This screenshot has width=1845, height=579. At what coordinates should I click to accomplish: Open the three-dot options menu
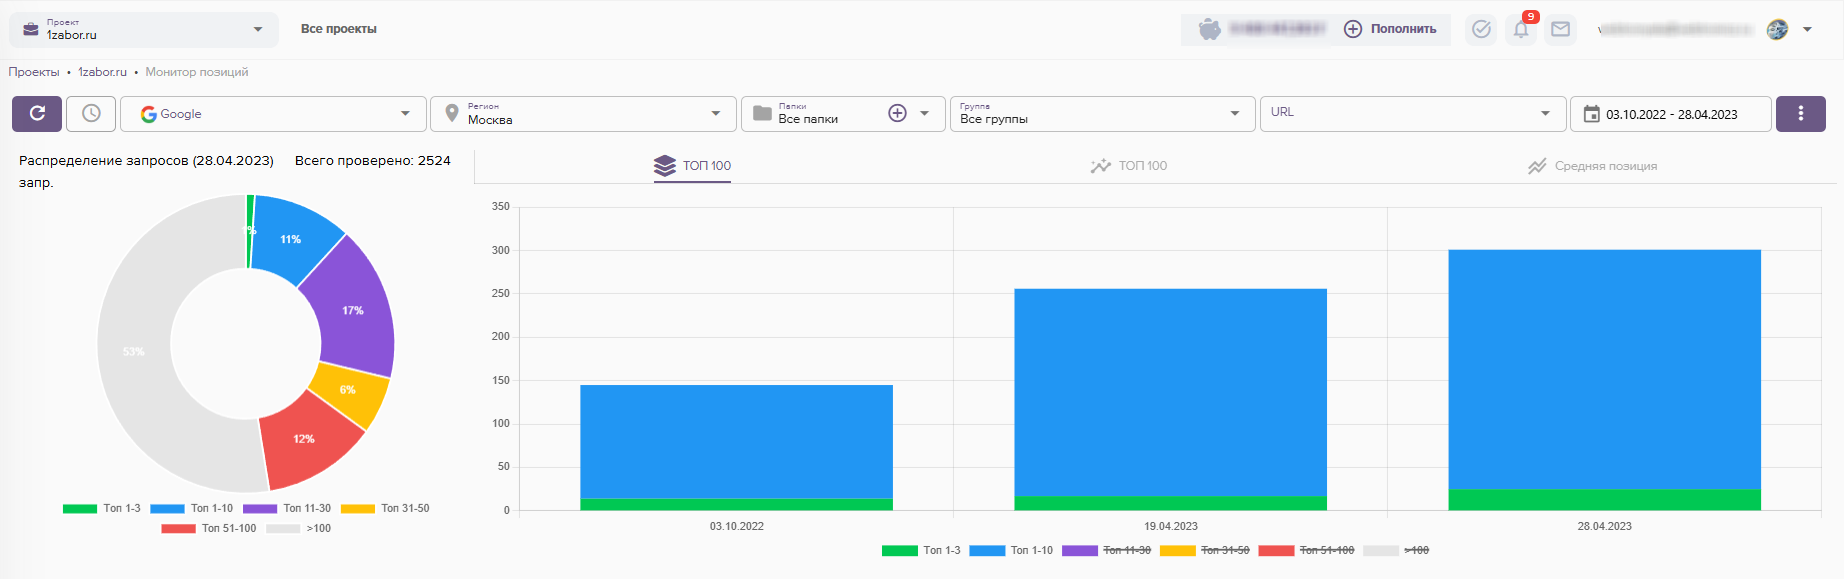(x=1800, y=114)
